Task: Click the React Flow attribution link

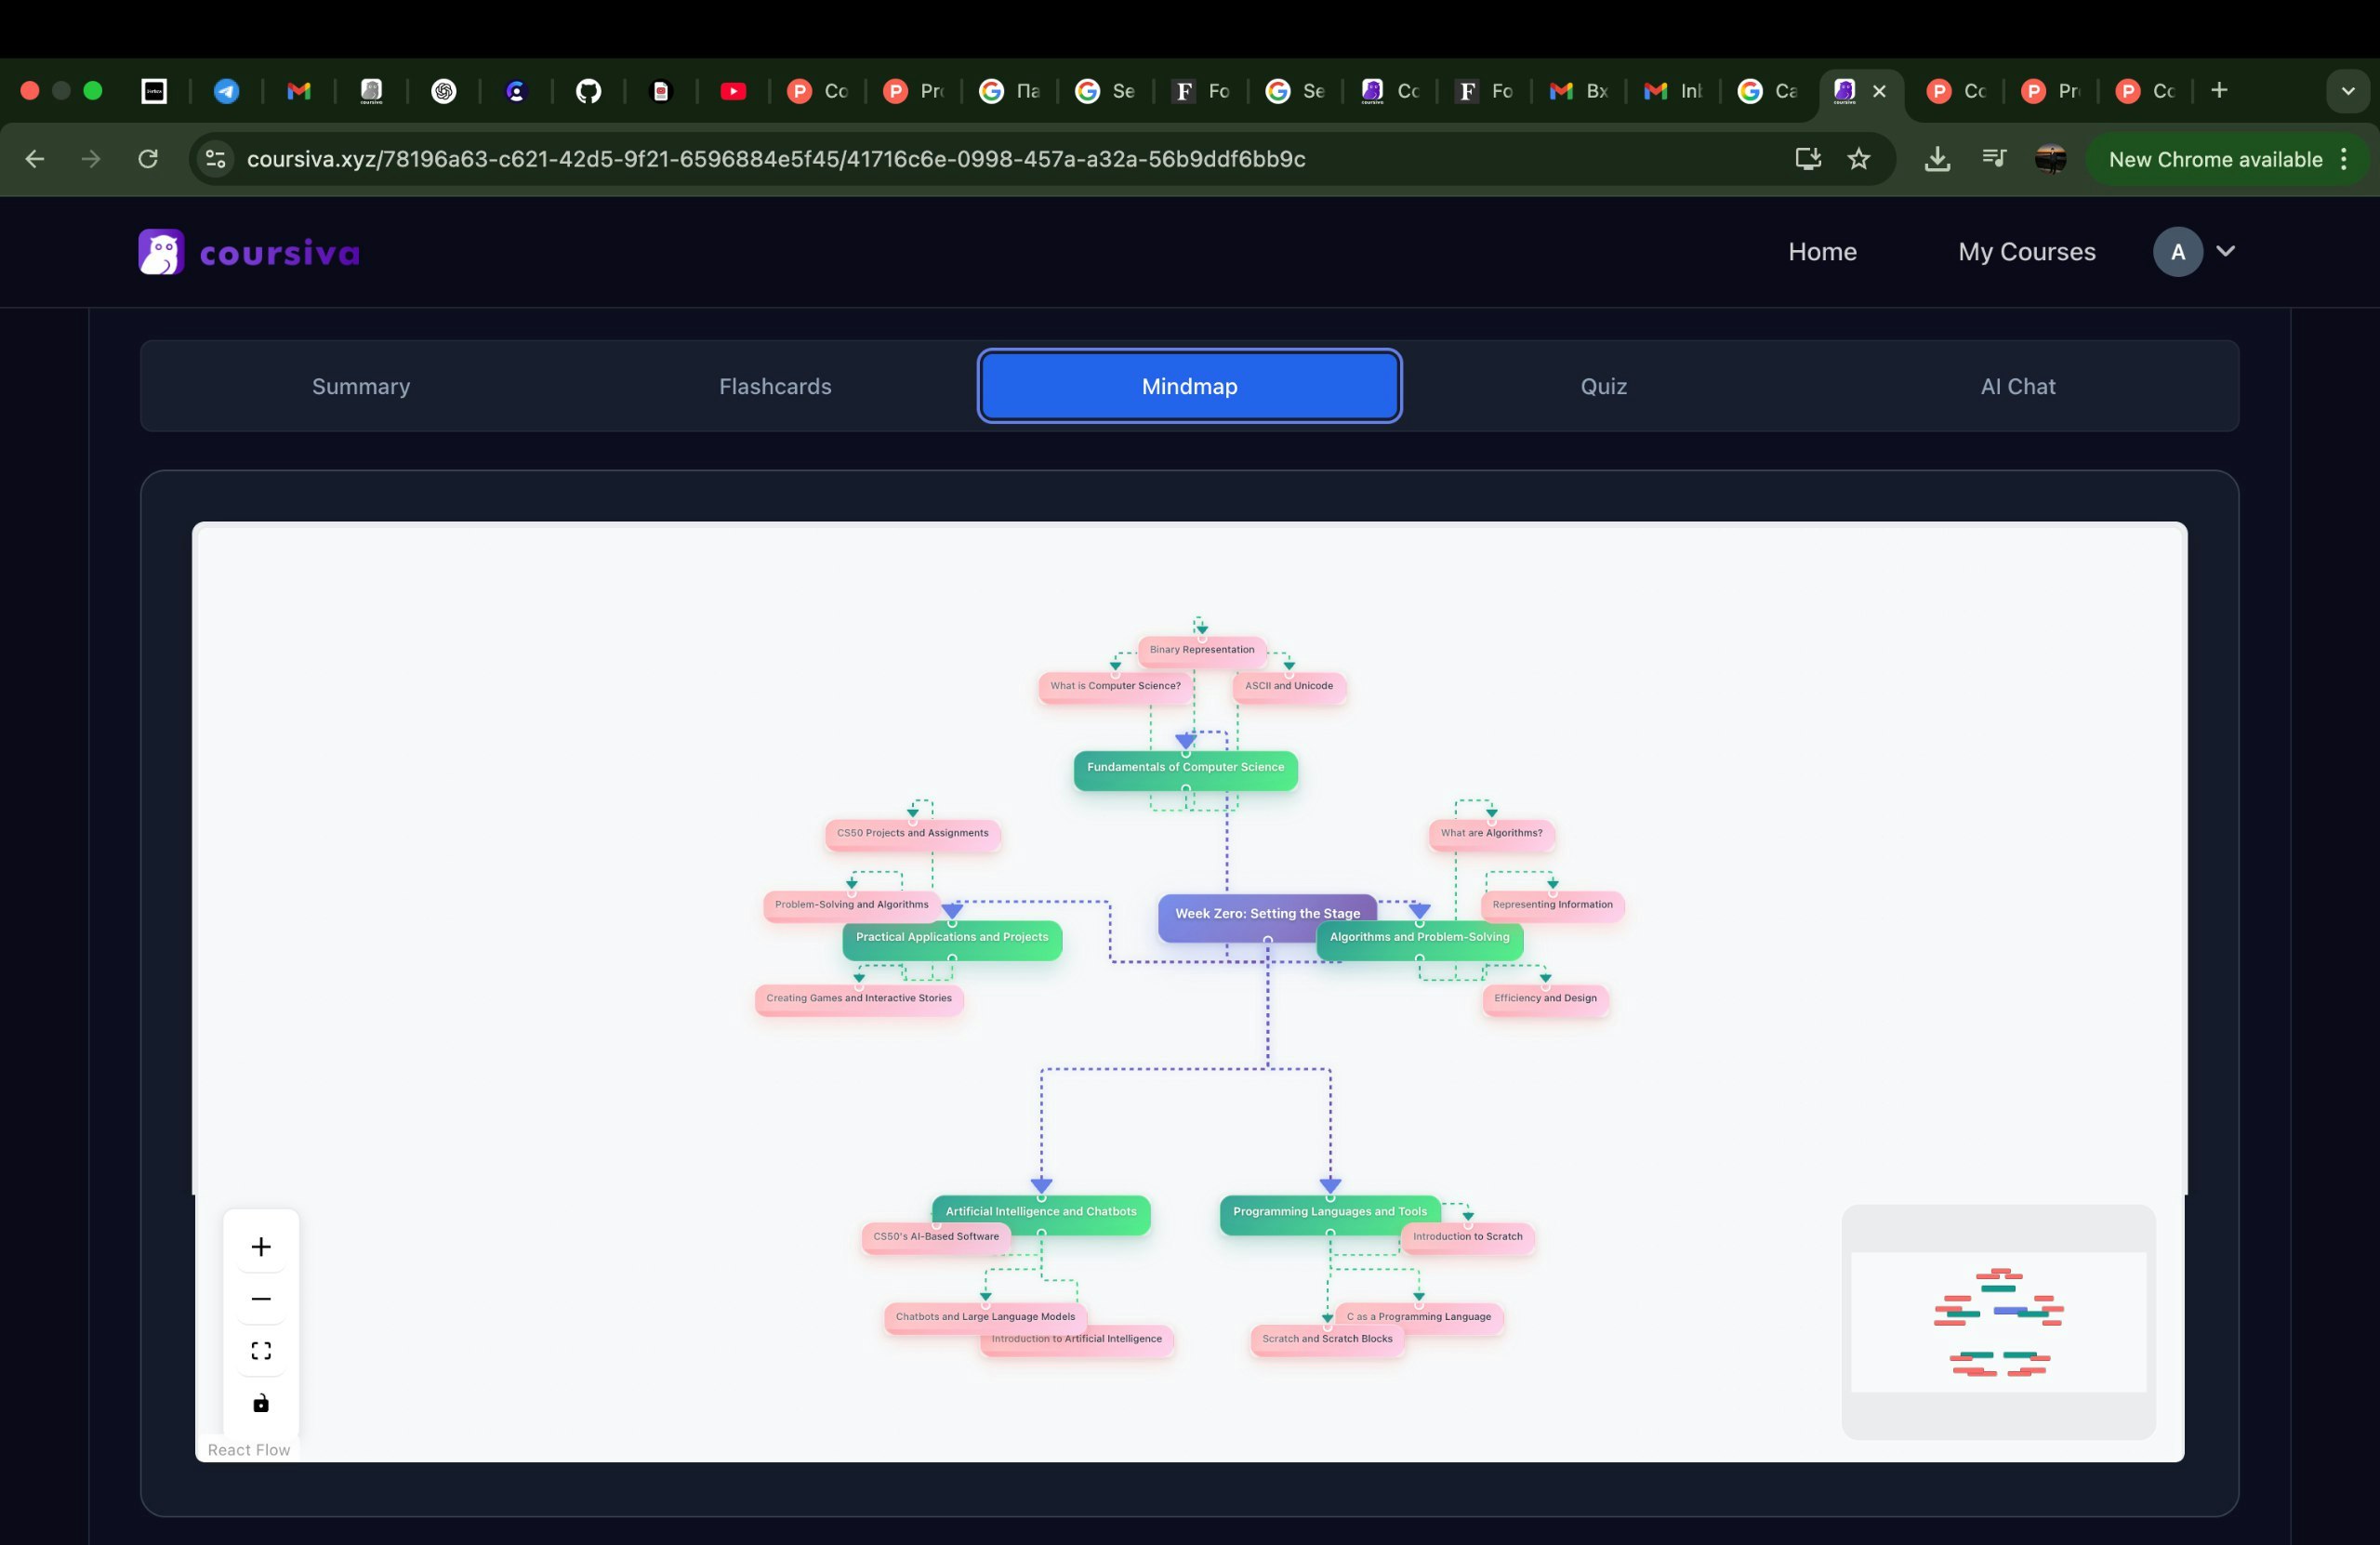Action: (x=248, y=1449)
